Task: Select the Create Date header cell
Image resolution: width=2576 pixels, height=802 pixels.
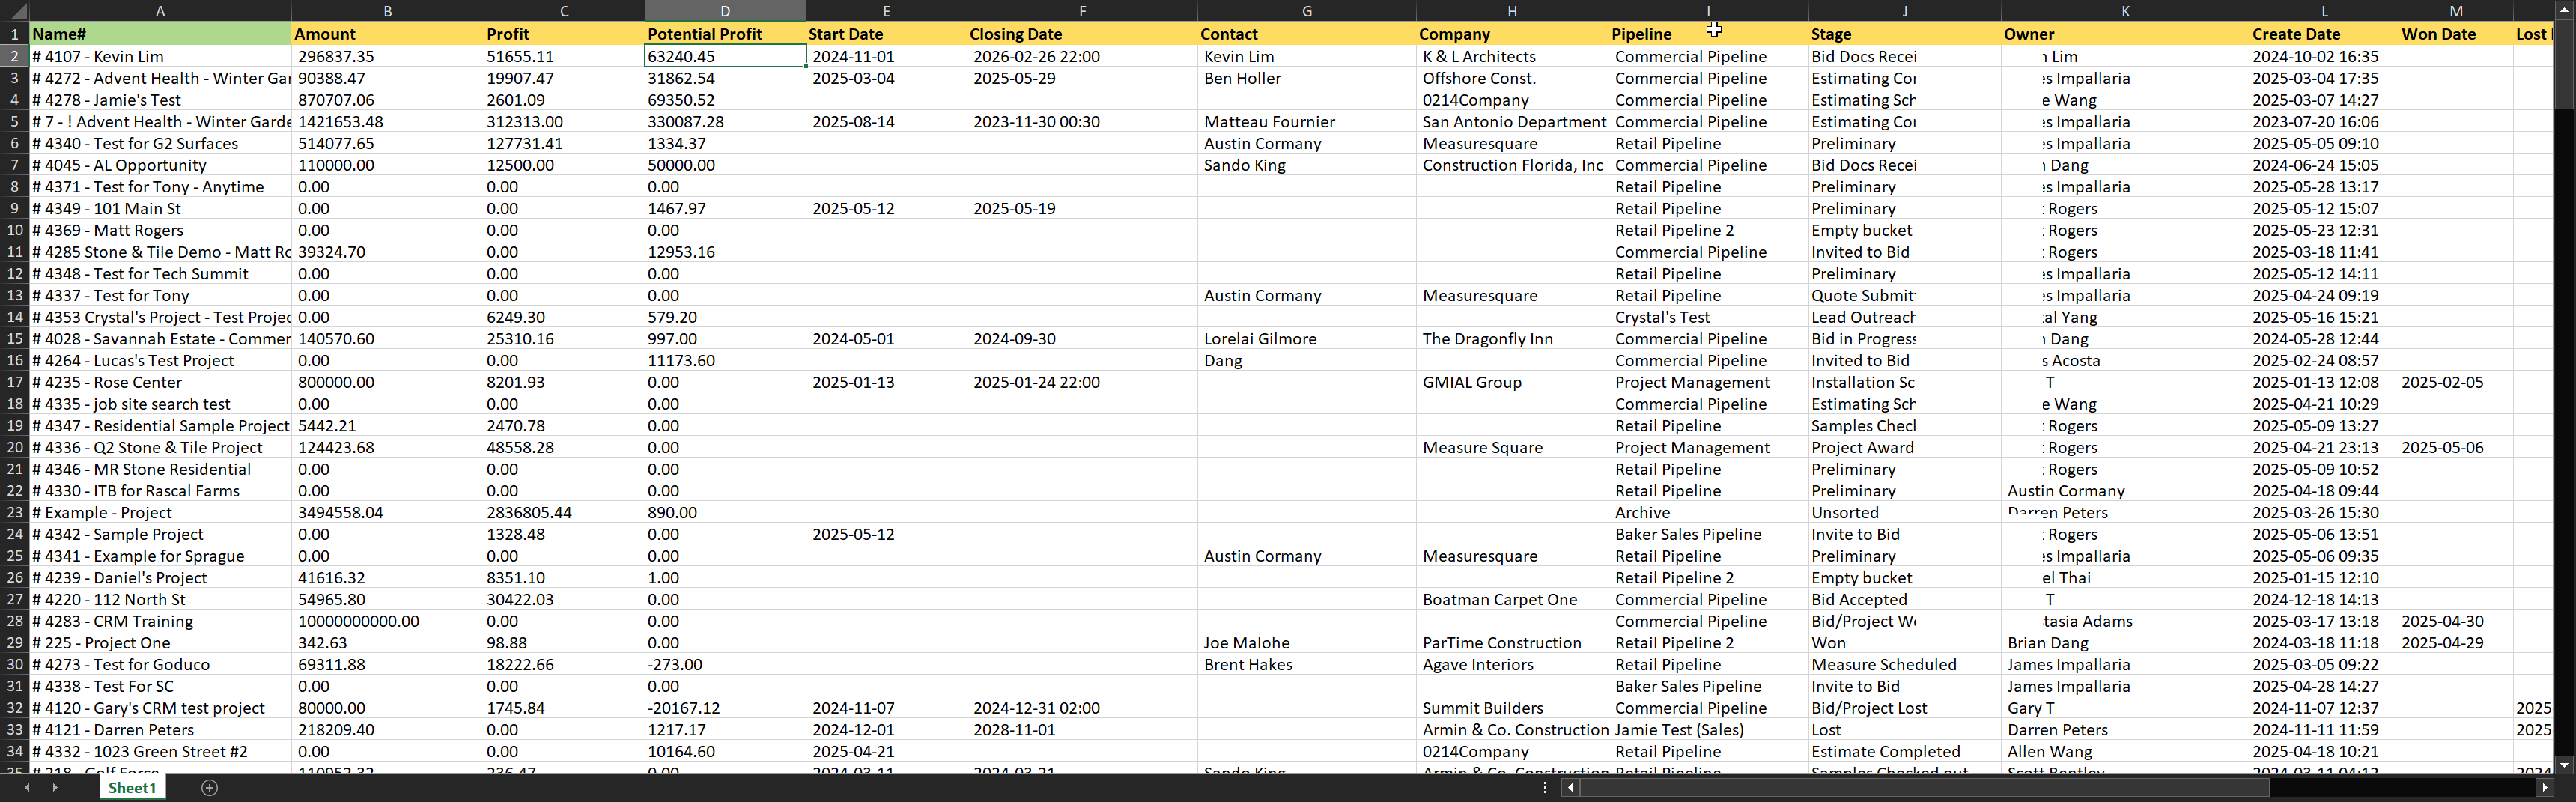Action: pos(2324,34)
